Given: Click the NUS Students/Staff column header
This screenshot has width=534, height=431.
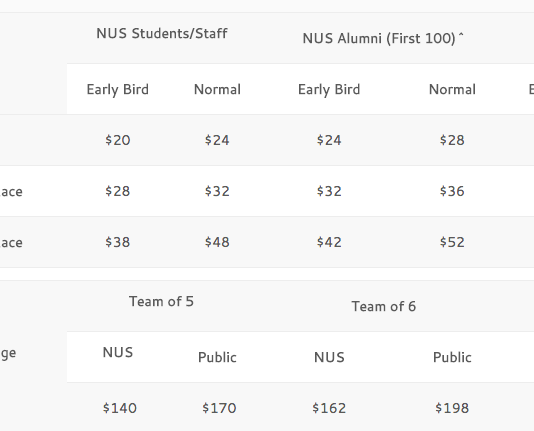Looking at the screenshot, I should tap(162, 33).
